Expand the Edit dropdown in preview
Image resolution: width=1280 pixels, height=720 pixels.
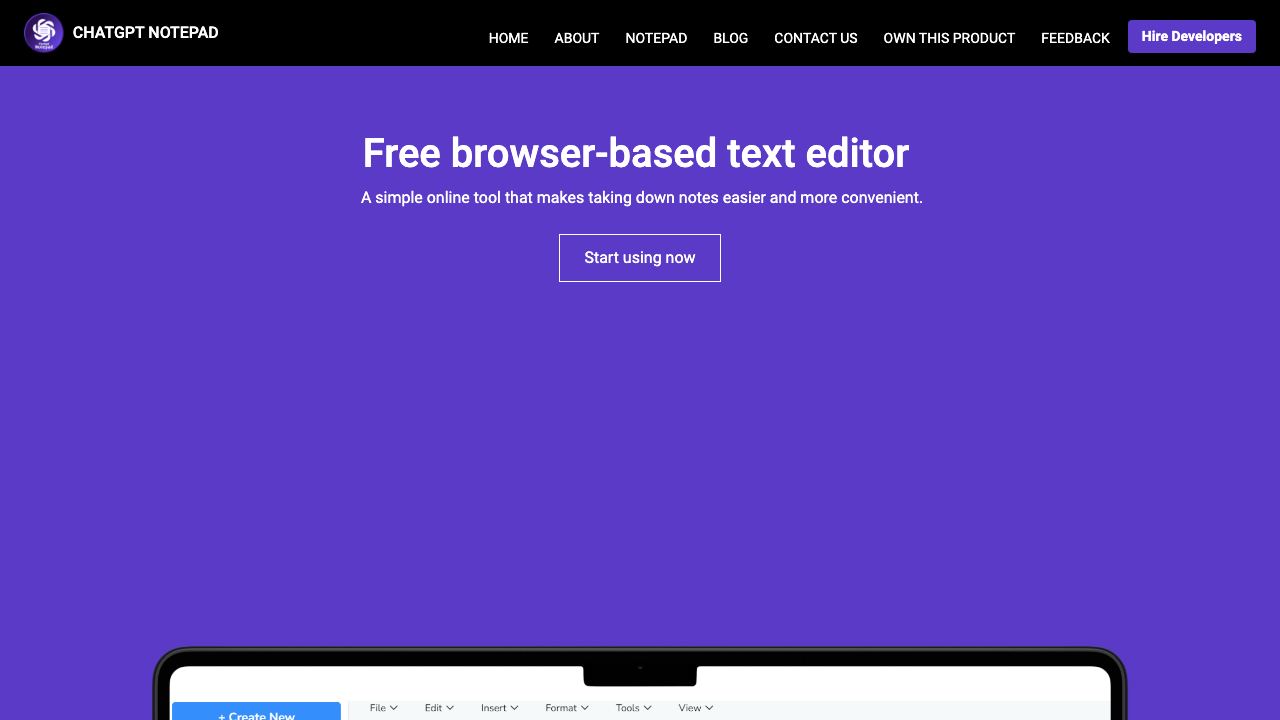[x=439, y=708]
